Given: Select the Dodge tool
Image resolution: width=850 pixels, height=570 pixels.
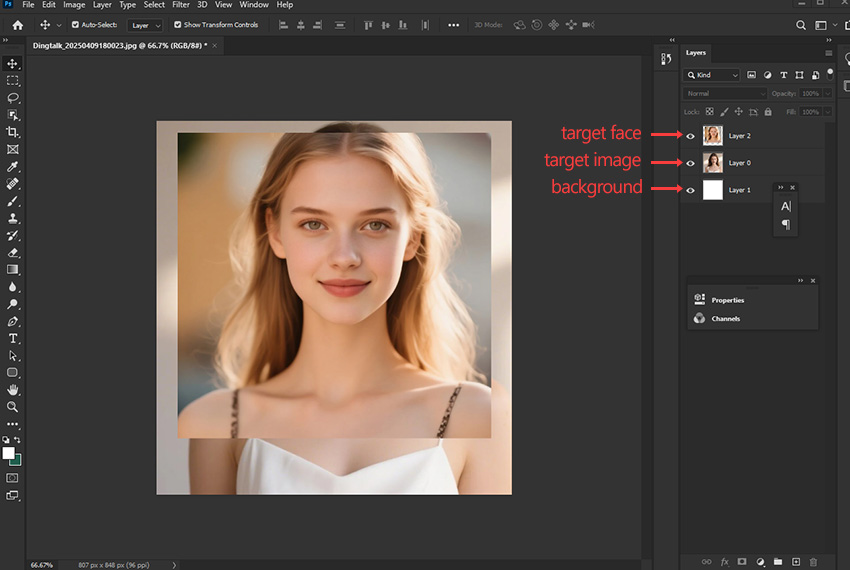Looking at the screenshot, I should [12, 304].
